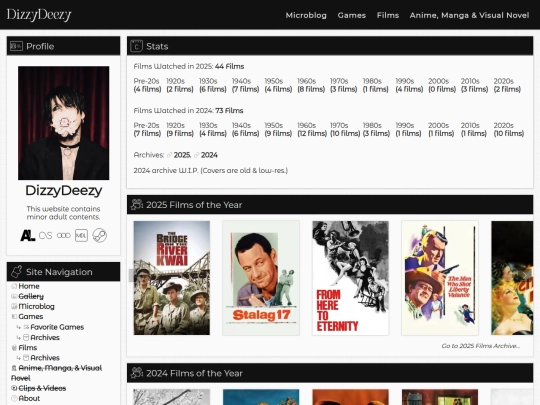Click the icon next to Films in the sidebar
Image resolution: width=540 pixels, height=405 pixels.
click(14, 347)
